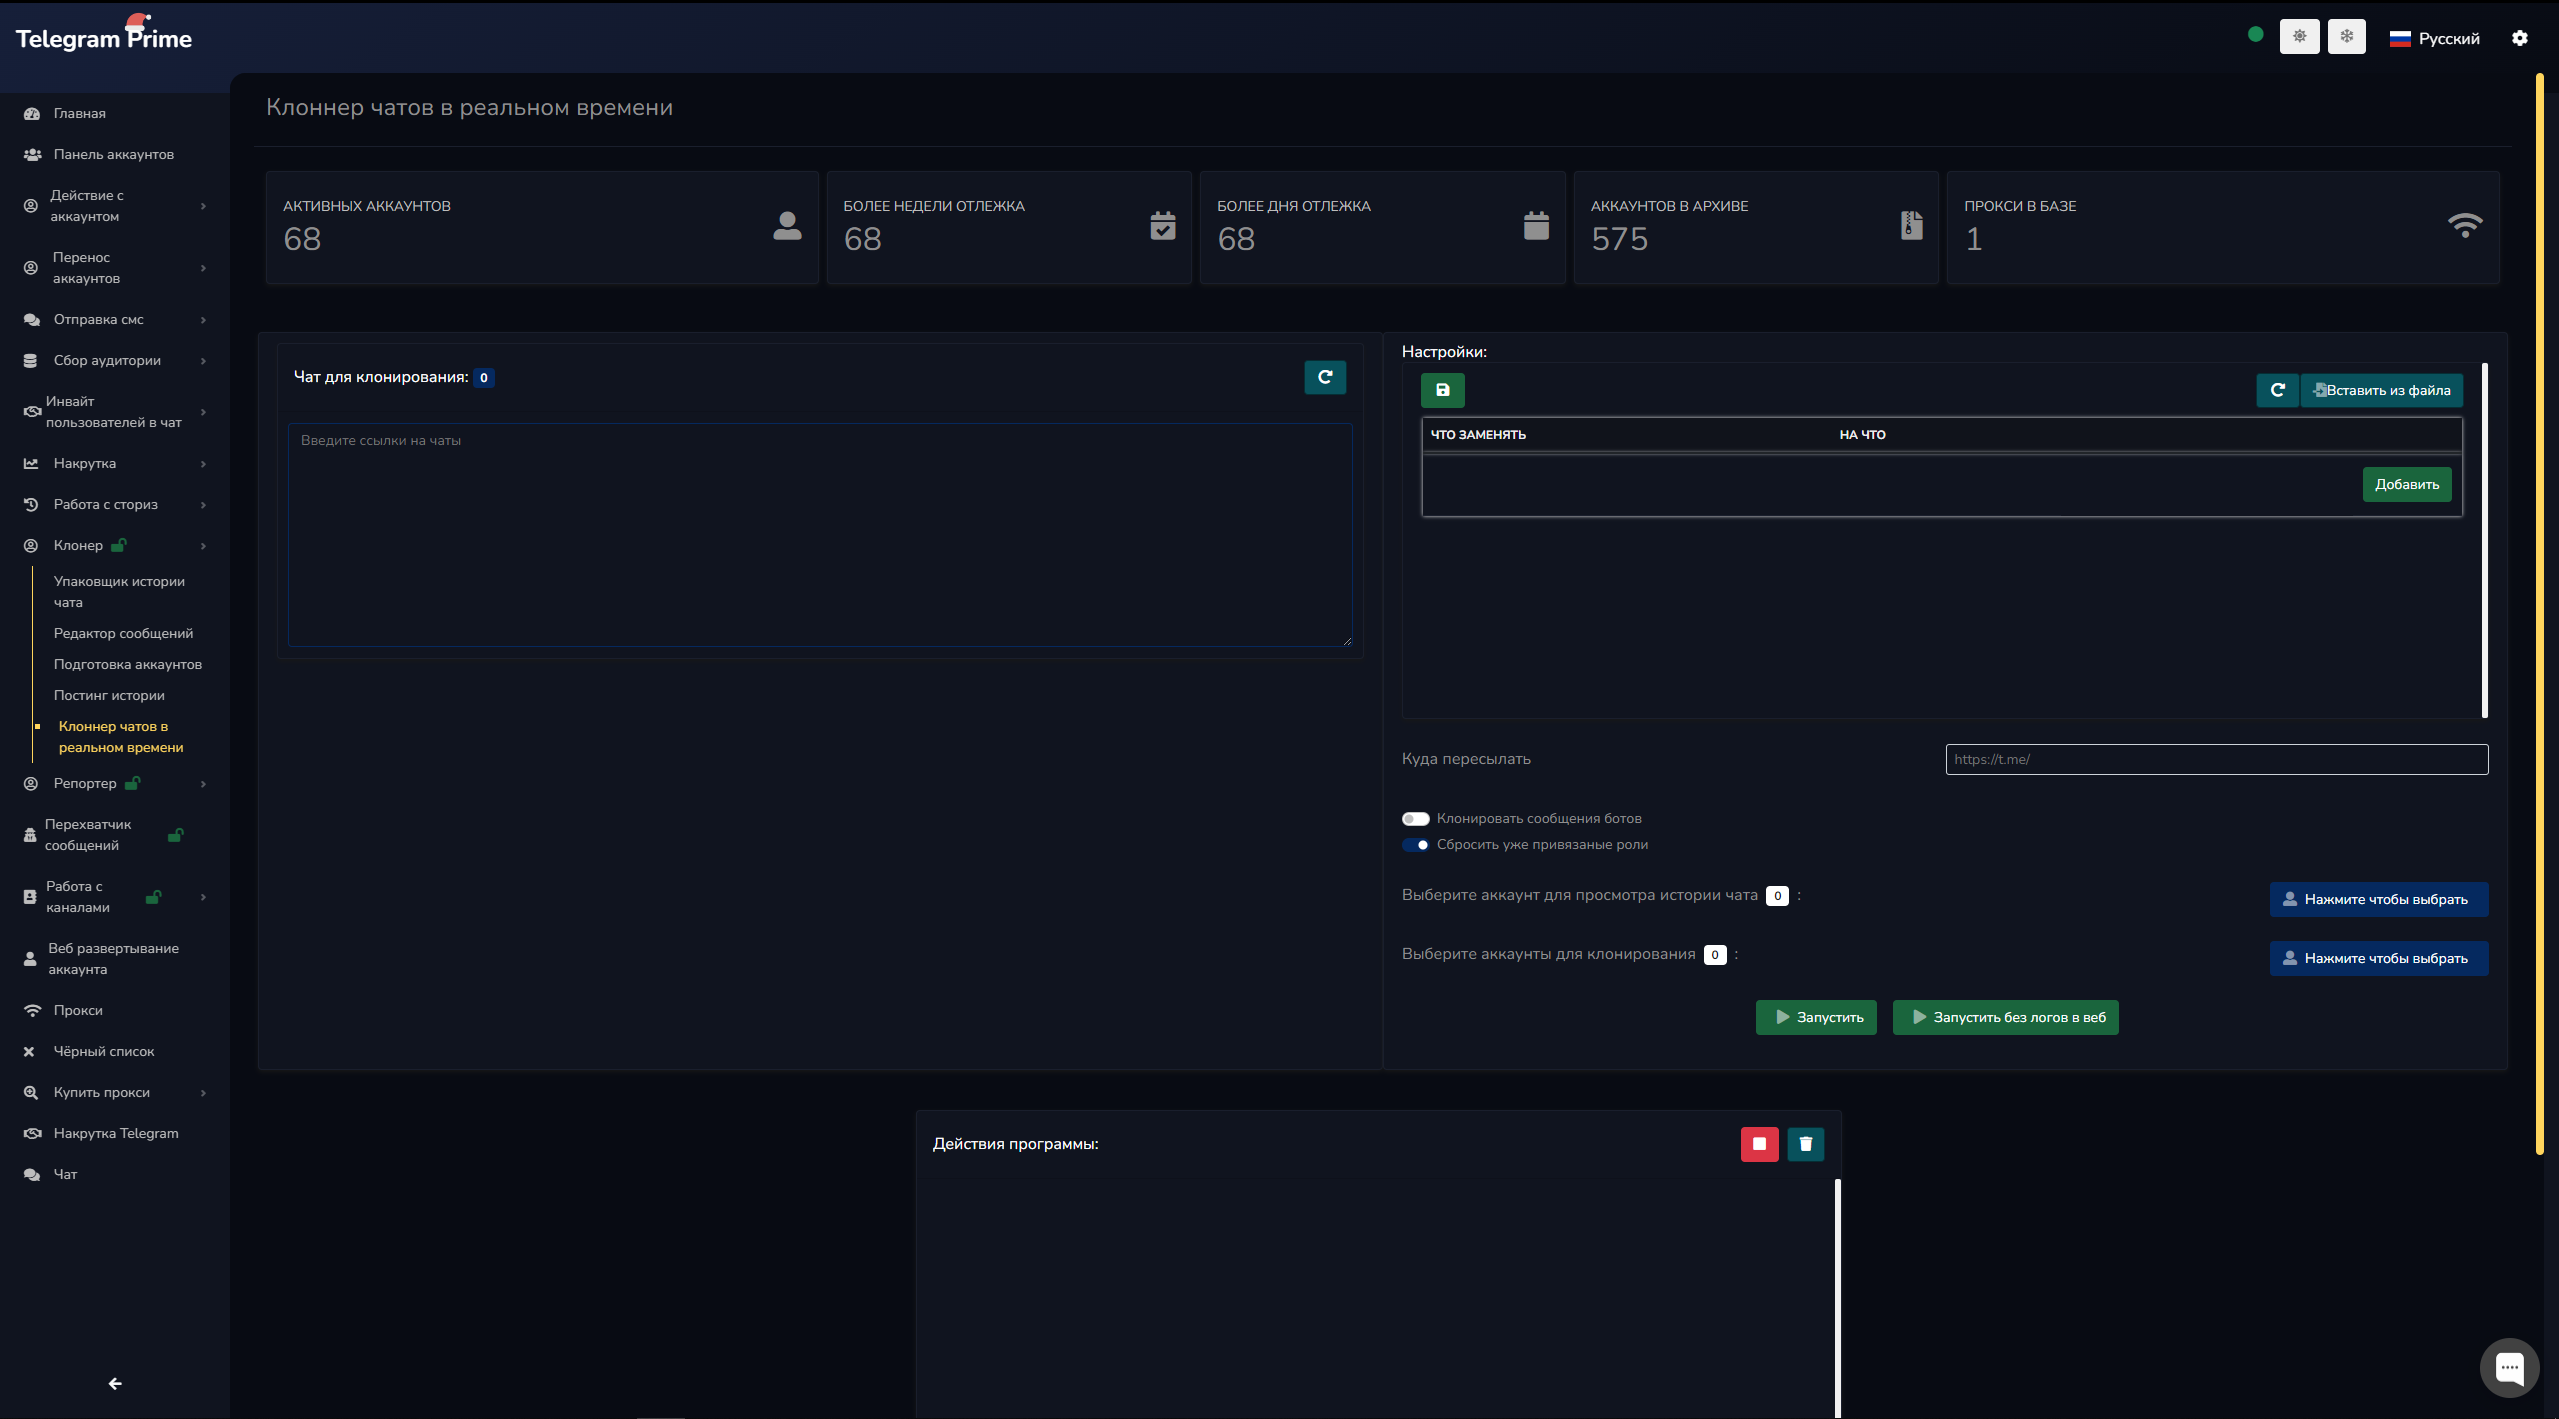Viewport: 2559px width, 1419px height.
Task: Go to Панель аккаунтов page
Action: (x=113, y=155)
